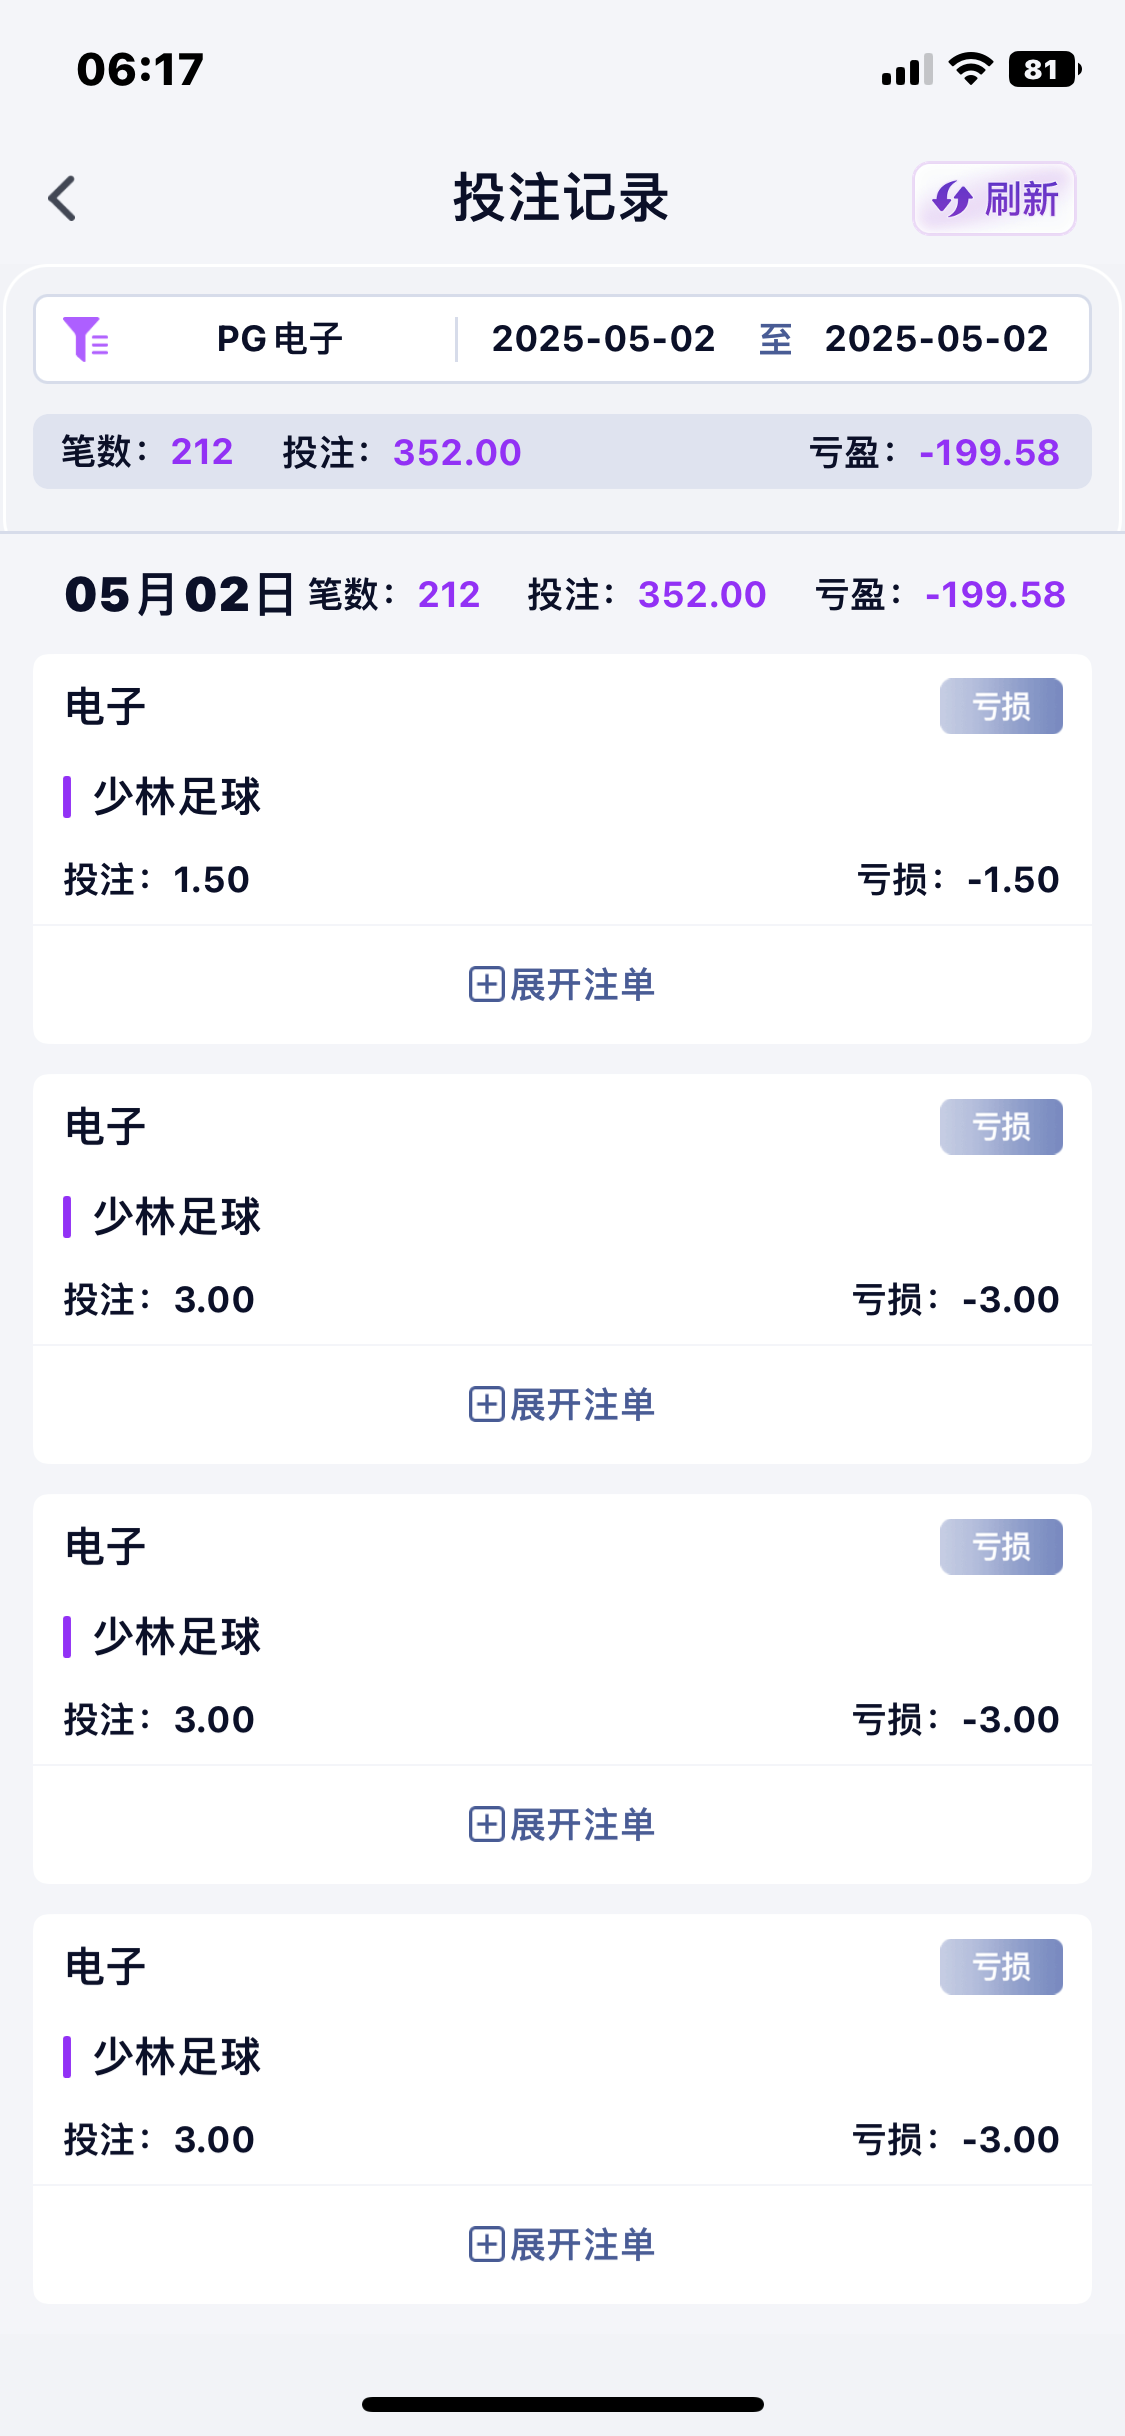Select the end date after 至
Screen dimensions: 1125x2436
coord(936,339)
